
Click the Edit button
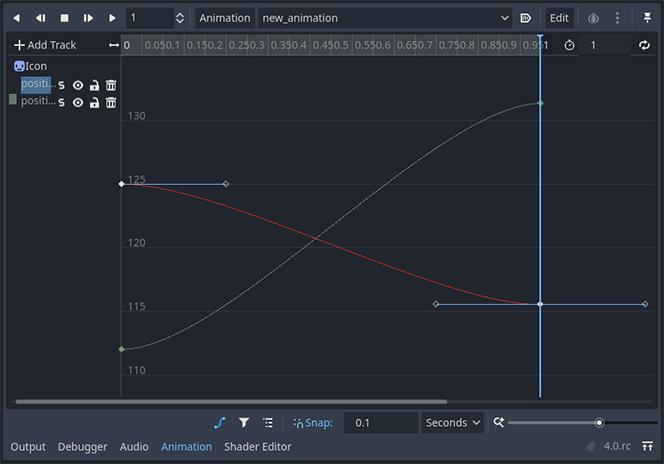click(x=559, y=18)
